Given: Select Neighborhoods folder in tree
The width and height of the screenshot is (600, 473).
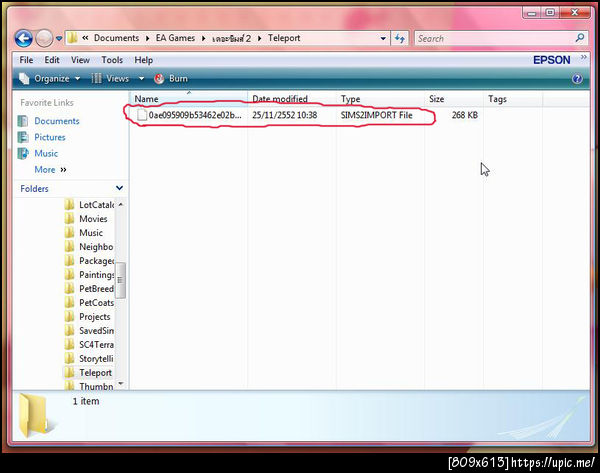Looking at the screenshot, I should click(96, 247).
